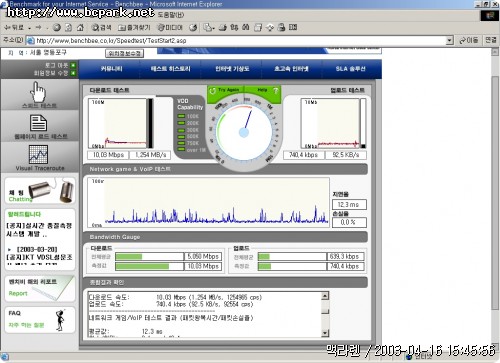Click the '12.3 ms' latency value

coord(349,205)
